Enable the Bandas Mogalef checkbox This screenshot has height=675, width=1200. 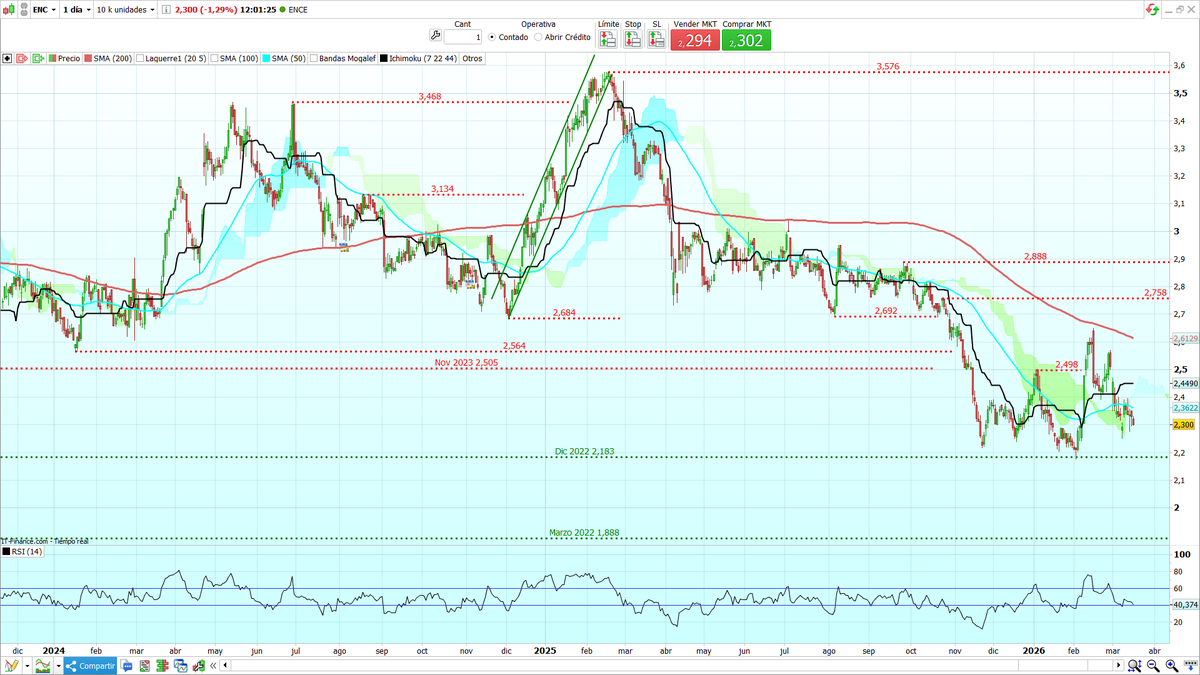tap(313, 58)
